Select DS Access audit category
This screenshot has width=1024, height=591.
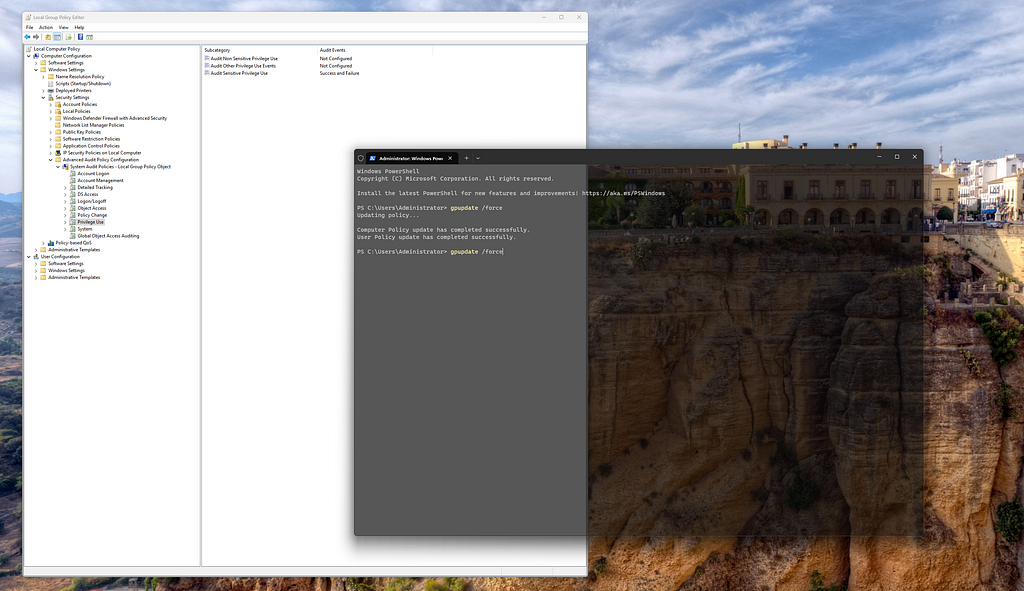[88, 195]
